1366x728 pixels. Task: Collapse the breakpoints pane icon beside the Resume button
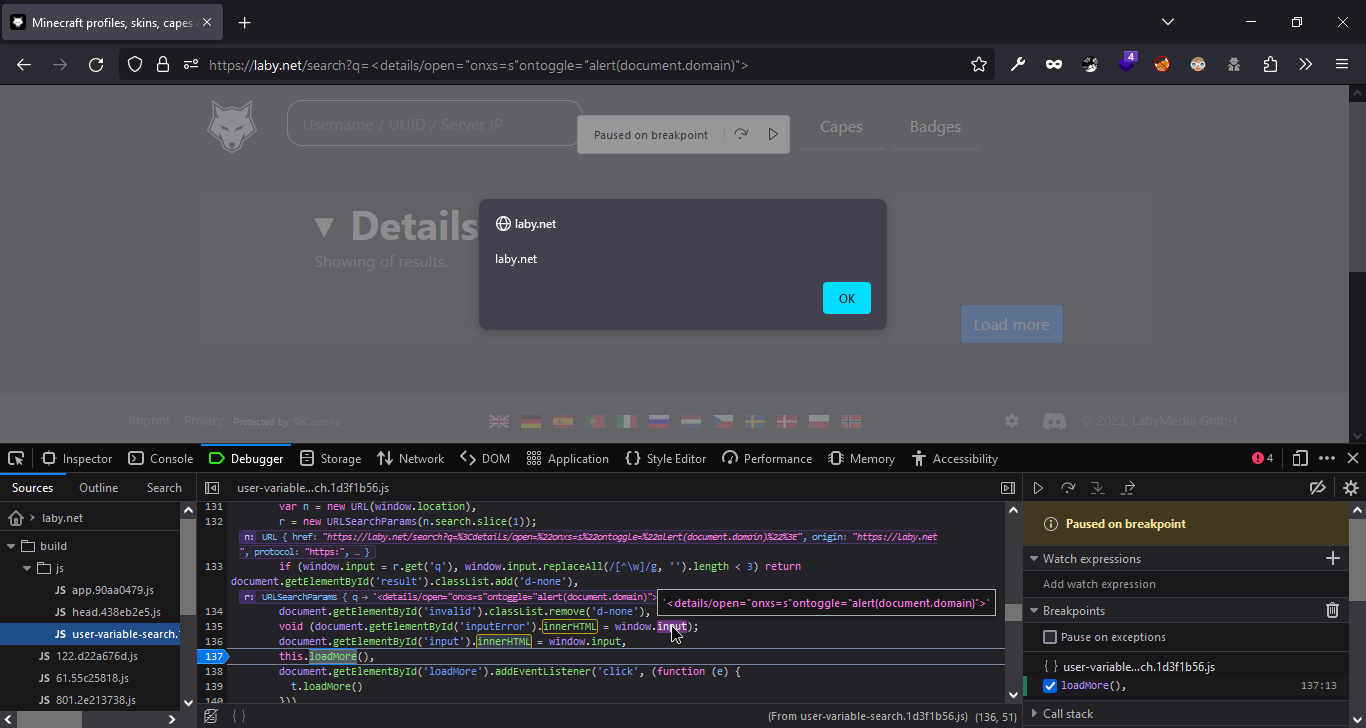click(x=1008, y=488)
